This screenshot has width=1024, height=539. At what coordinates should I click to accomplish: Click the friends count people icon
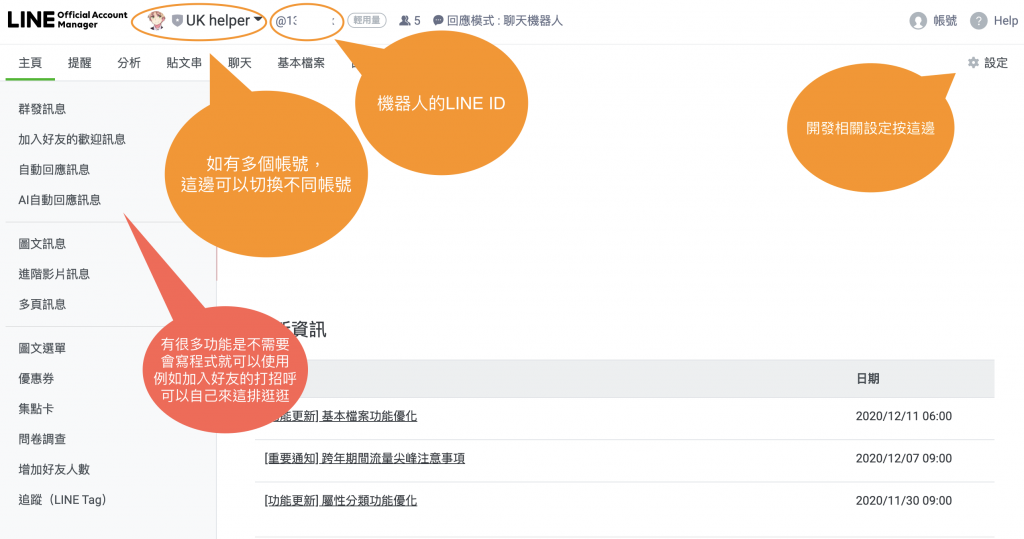coord(405,21)
